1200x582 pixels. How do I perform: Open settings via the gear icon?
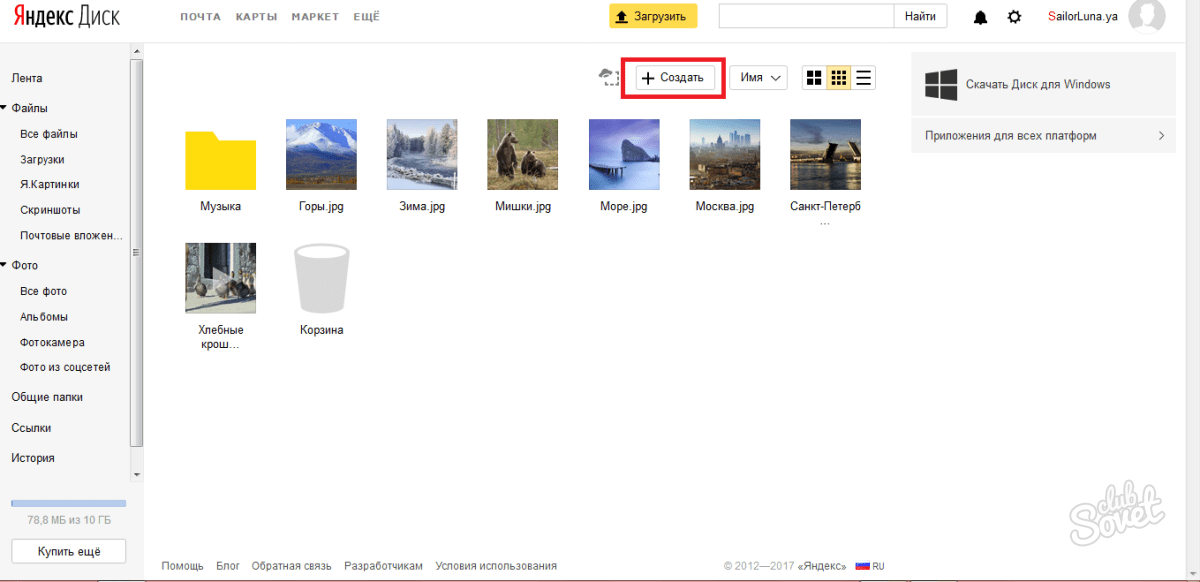click(x=1014, y=17)
